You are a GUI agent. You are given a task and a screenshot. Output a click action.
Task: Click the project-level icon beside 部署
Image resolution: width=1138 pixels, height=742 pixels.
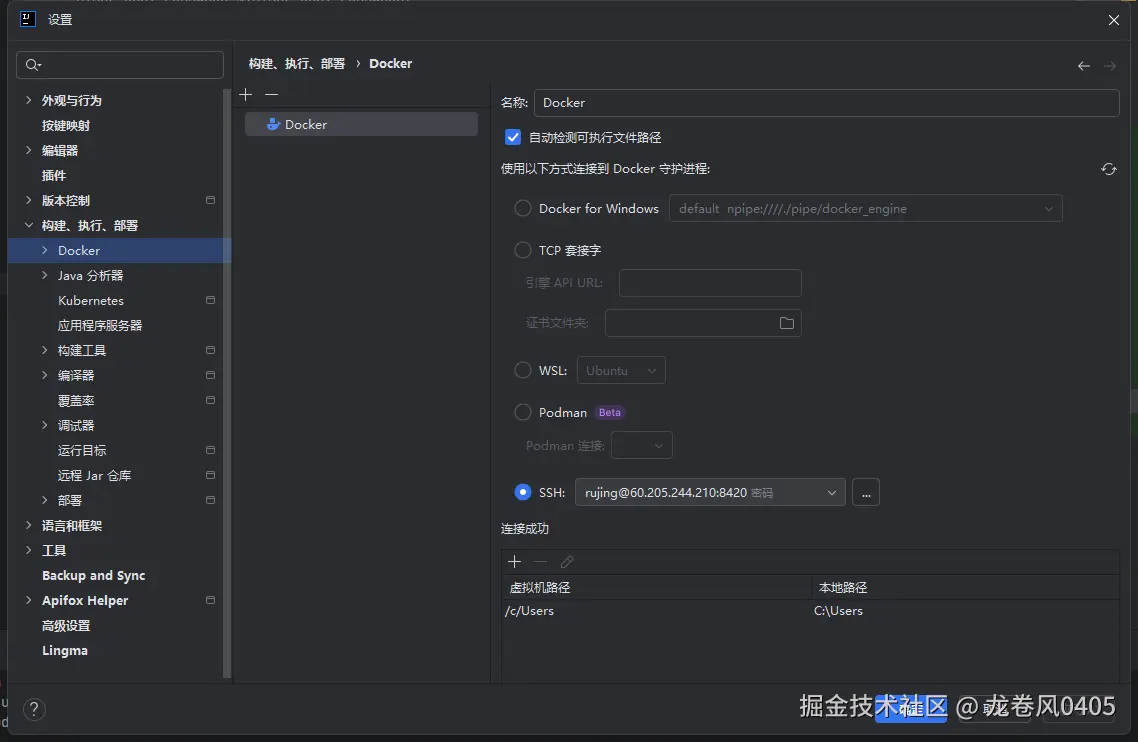tap(210, 500)
